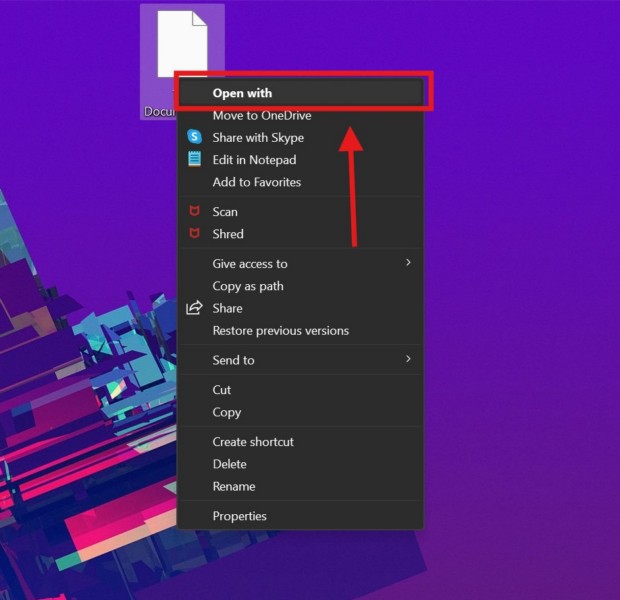Expand the Give access to submenu arrow

408,263
